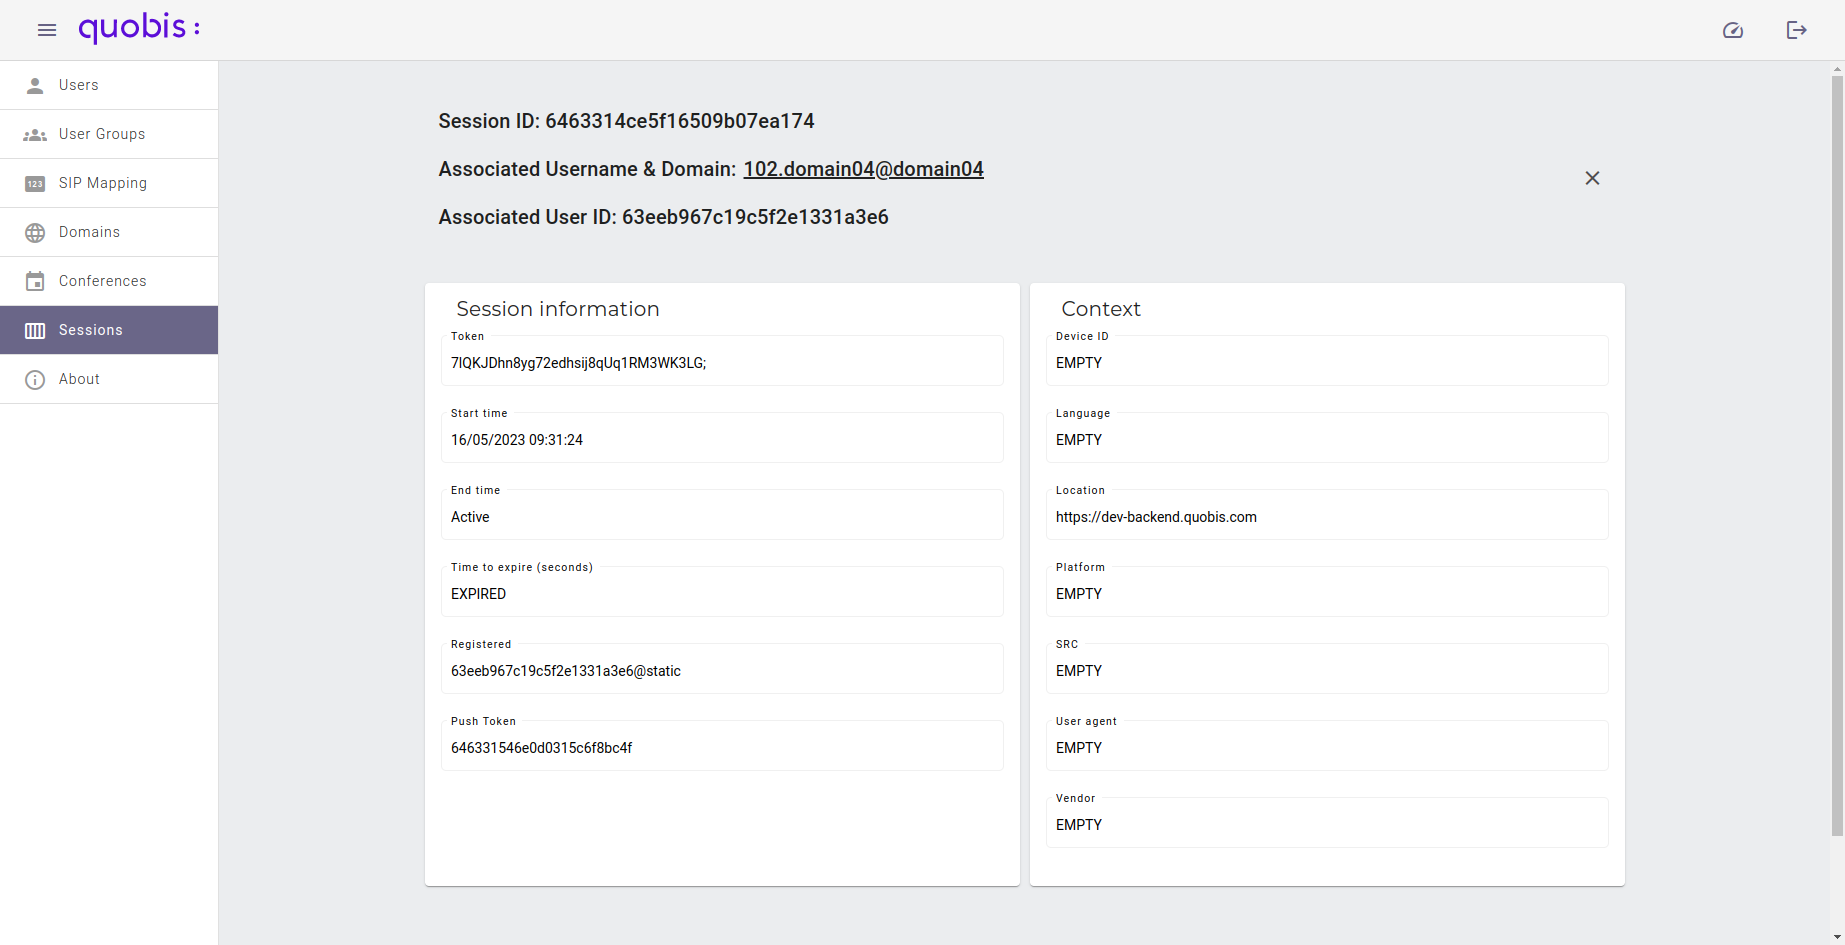Click the Push Token field
1845x945 pixels.
point(722,746)
